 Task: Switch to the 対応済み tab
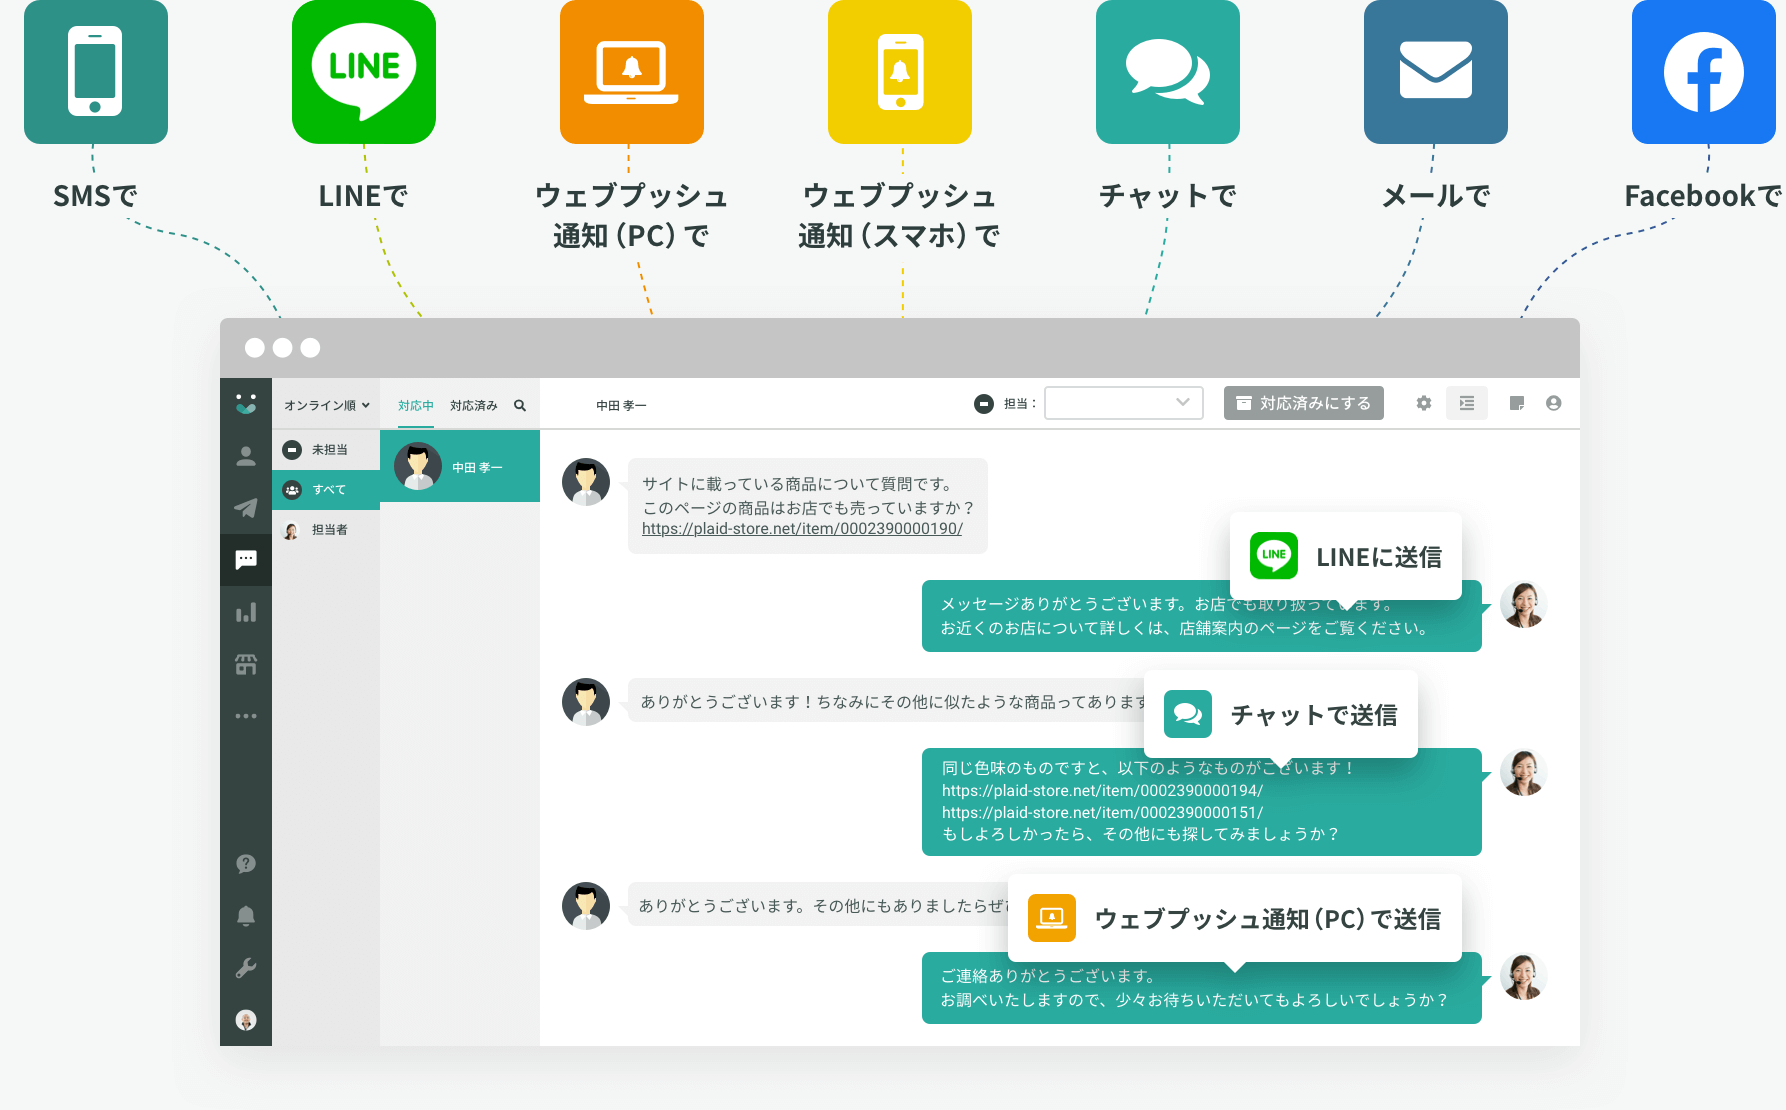tap(474, 405)
